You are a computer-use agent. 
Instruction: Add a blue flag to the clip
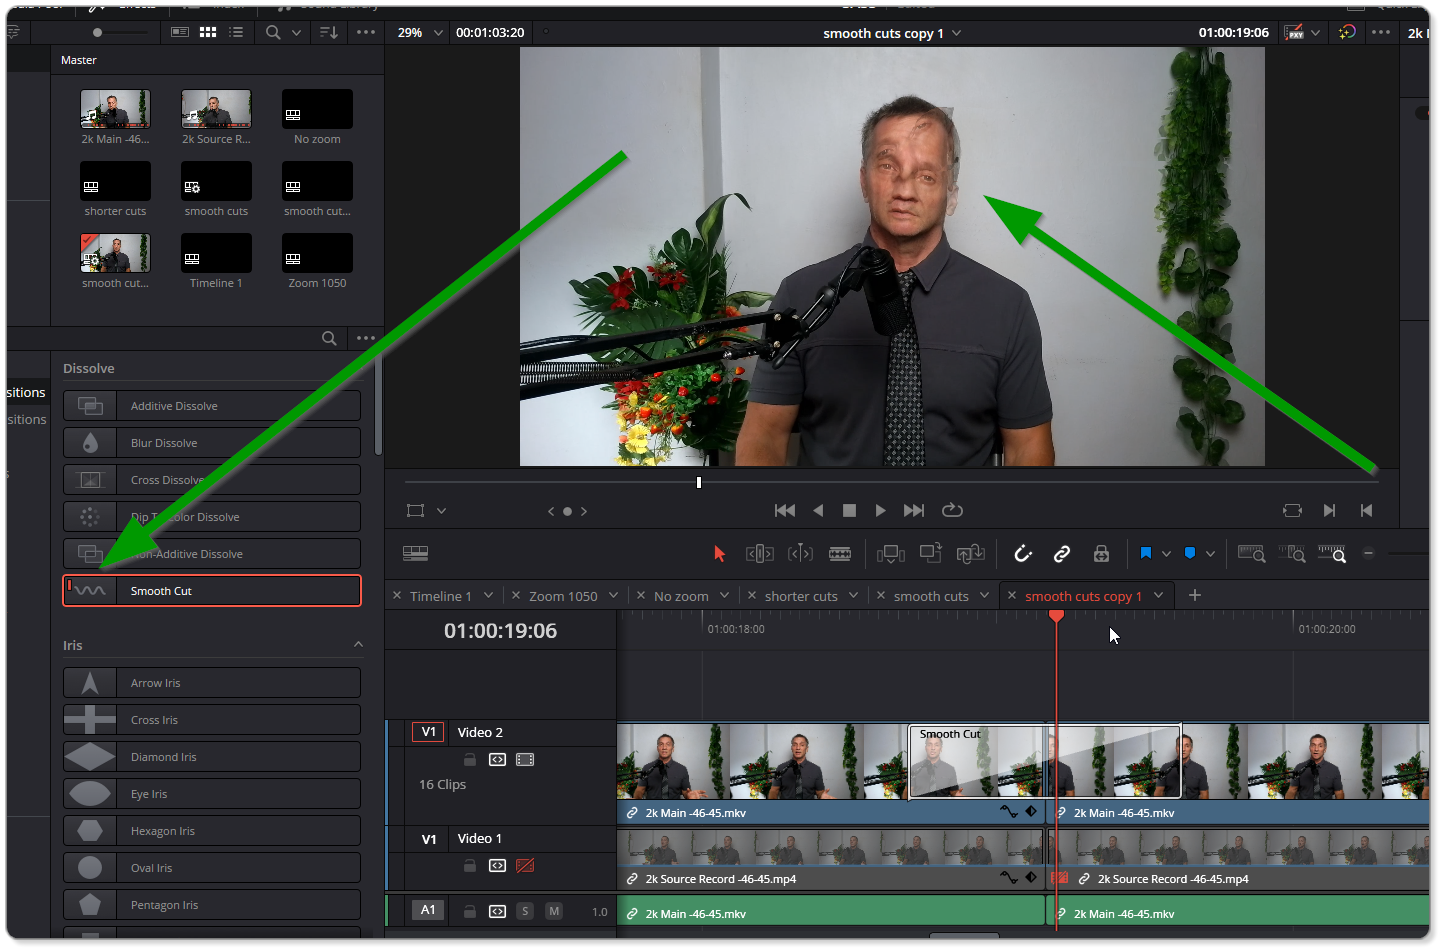pos(1146,553)
